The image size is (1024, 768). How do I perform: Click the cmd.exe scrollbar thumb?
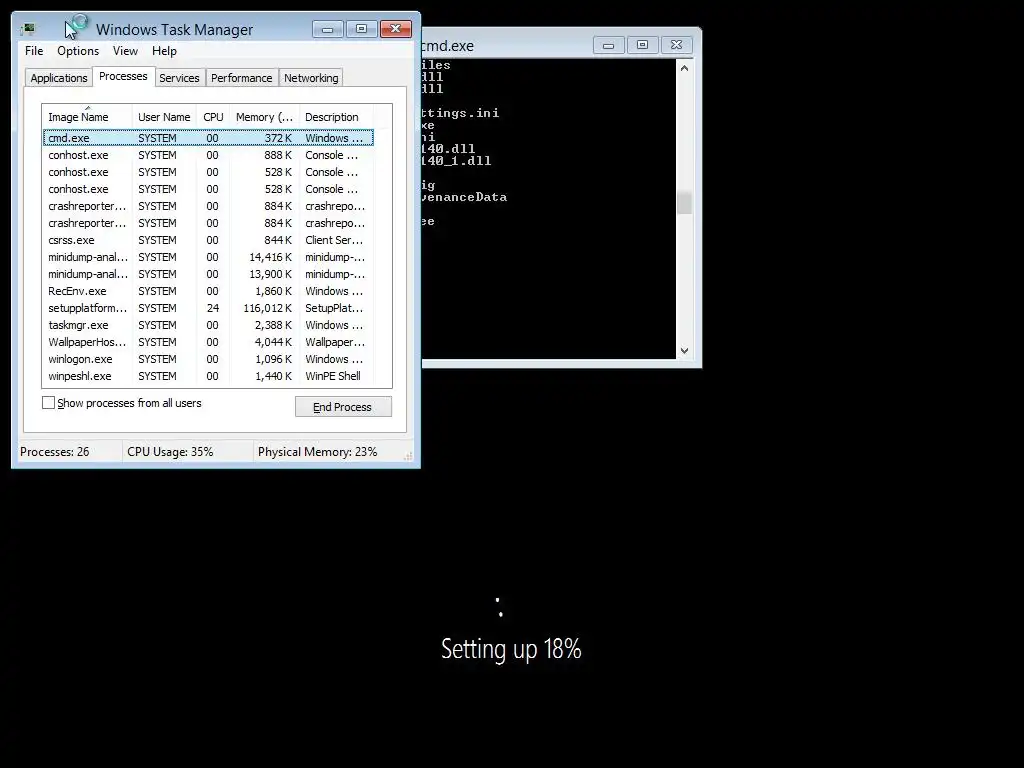click(684, 202)
